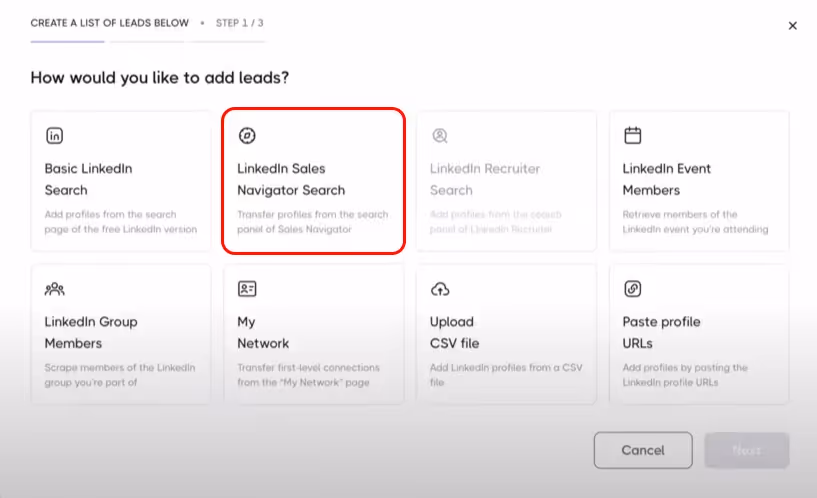Click 'Add profiles by pasting the' description
The width and height of the screenshot is (817, 498).
pyautogui.click(x=685, y=375)
